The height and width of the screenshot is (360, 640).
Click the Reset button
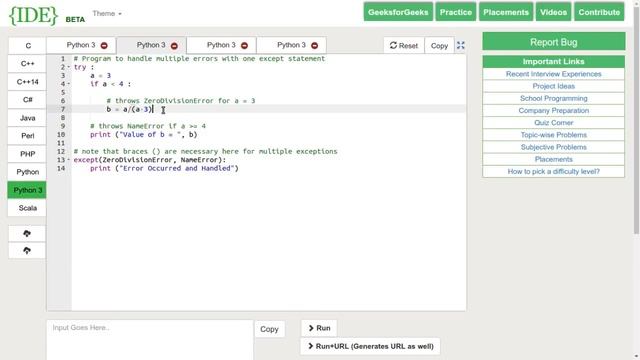[404, 45]
